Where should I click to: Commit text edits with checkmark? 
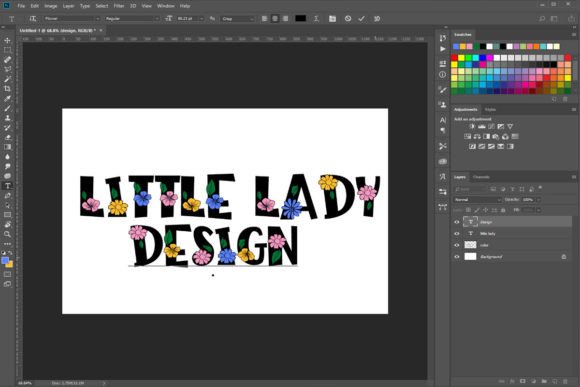[x=361, y=18]
